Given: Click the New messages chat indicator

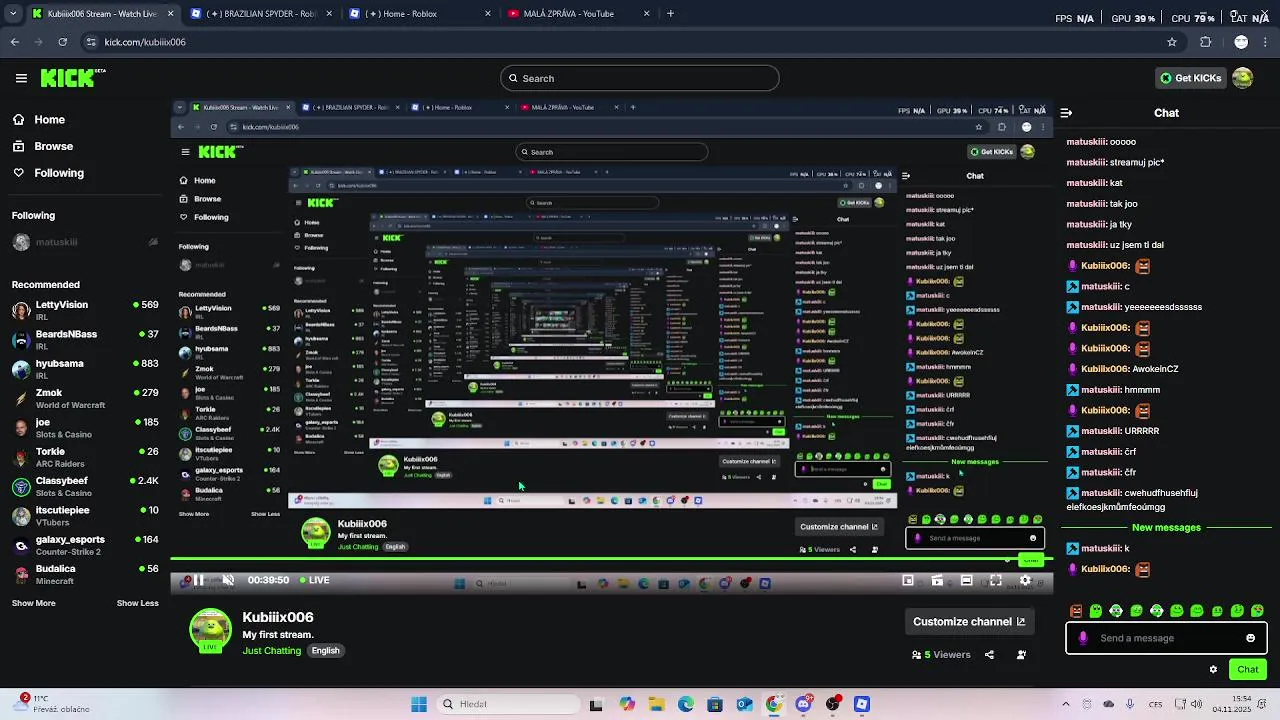Looking at the screenshot, I should point(1166,527).
